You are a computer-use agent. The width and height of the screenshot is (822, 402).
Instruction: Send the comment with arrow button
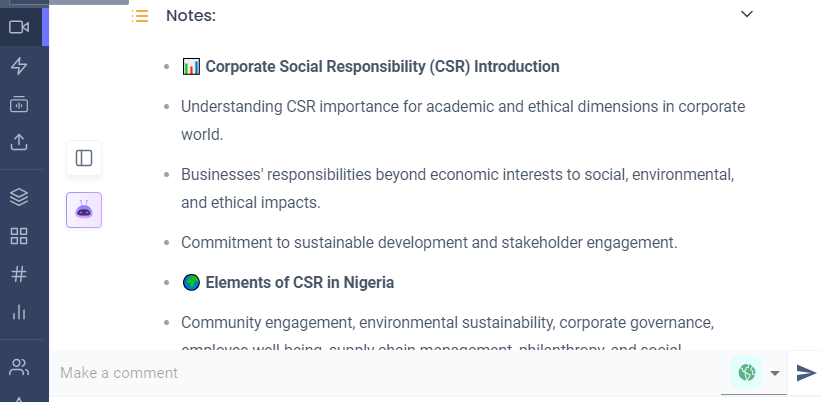click(806, 373)
